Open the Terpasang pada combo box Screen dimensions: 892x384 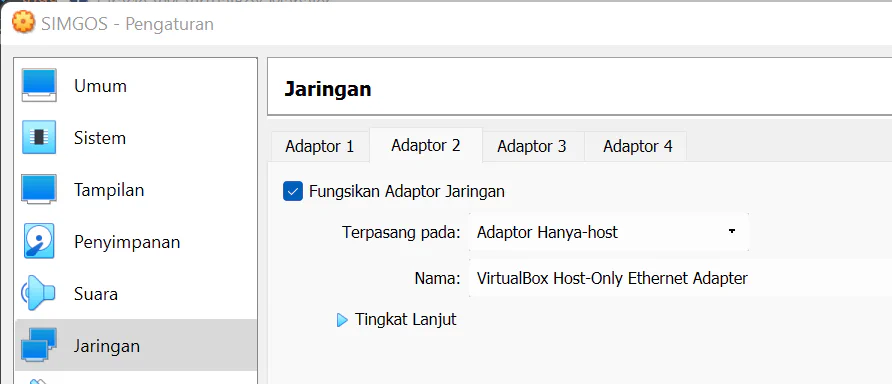click(609, 232)
